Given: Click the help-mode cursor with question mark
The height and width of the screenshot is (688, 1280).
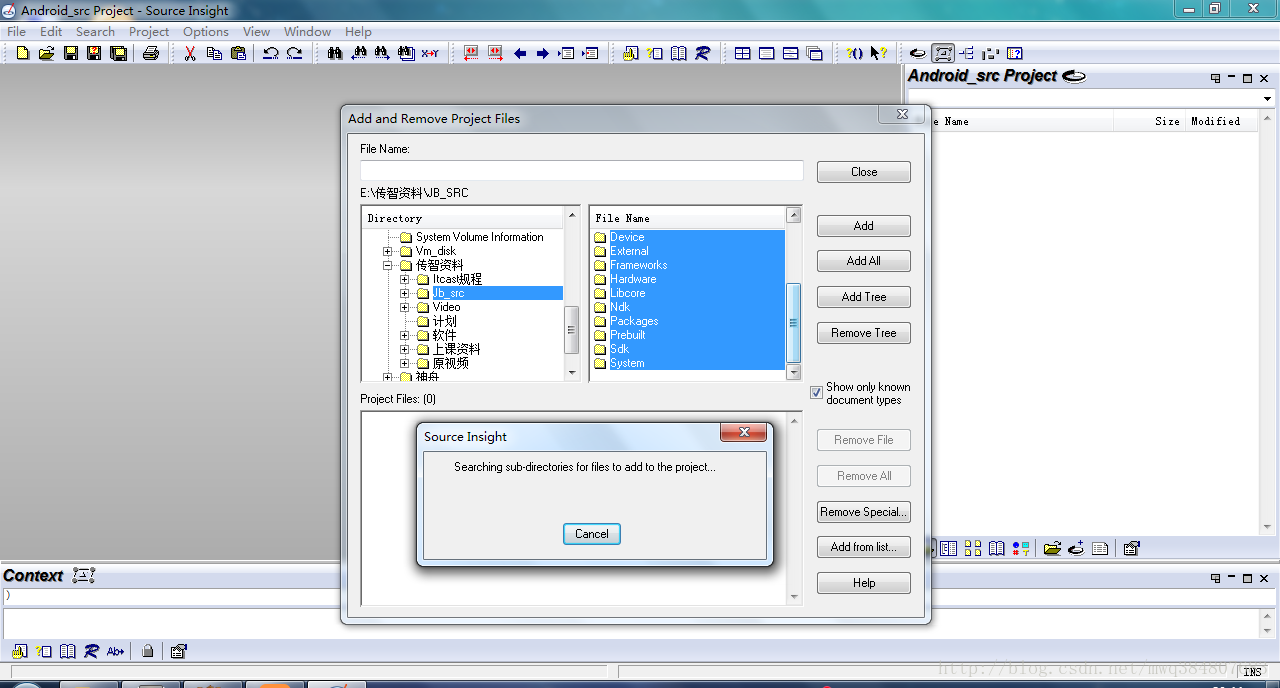Looking at the screenshot, I should click(878, 53).
